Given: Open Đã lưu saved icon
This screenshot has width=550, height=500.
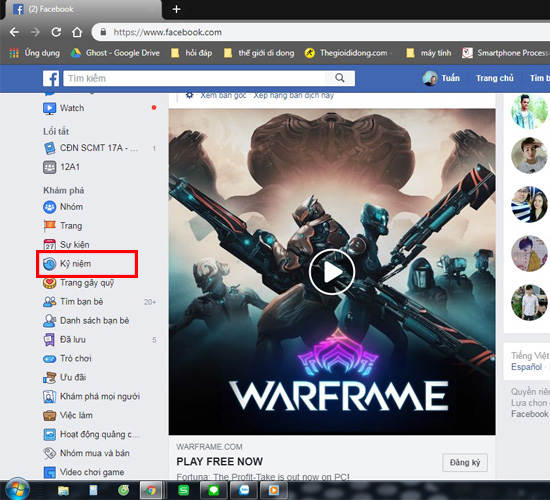Looking at the screenshot, I should click(x=49, y=340).
